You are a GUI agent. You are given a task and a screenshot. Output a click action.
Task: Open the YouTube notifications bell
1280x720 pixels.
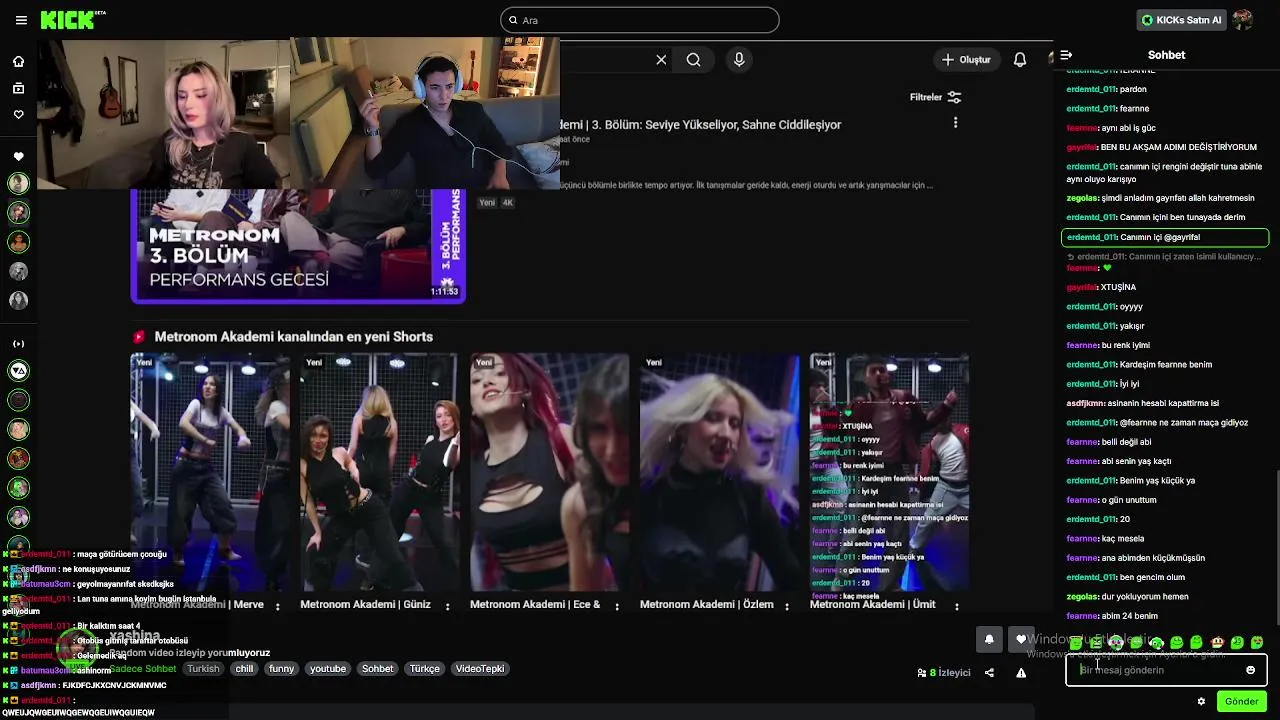coord(1020,60)
